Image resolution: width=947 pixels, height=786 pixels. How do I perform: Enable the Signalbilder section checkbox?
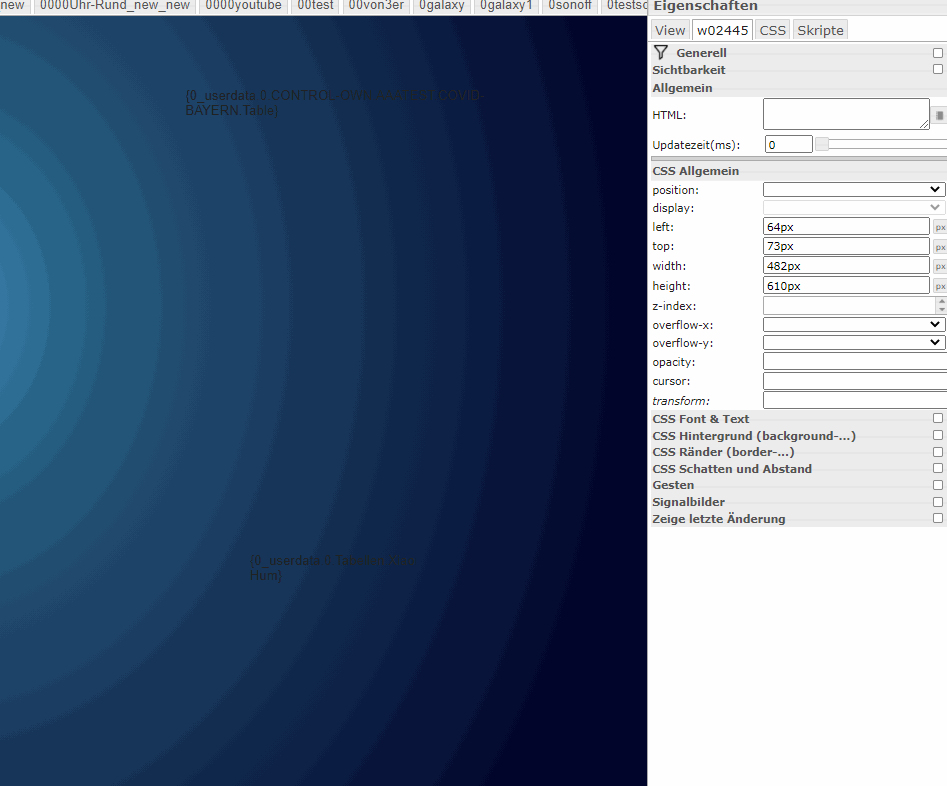(x=938, y=502)
